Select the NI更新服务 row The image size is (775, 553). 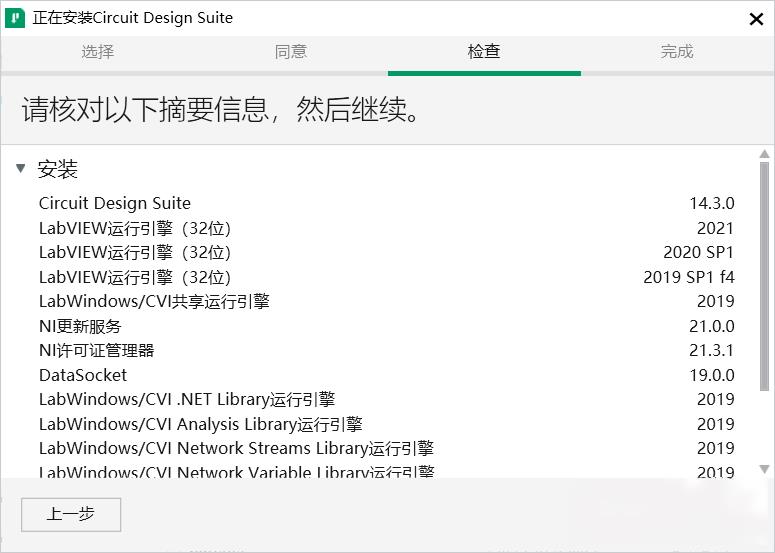(x=387, y=326)
